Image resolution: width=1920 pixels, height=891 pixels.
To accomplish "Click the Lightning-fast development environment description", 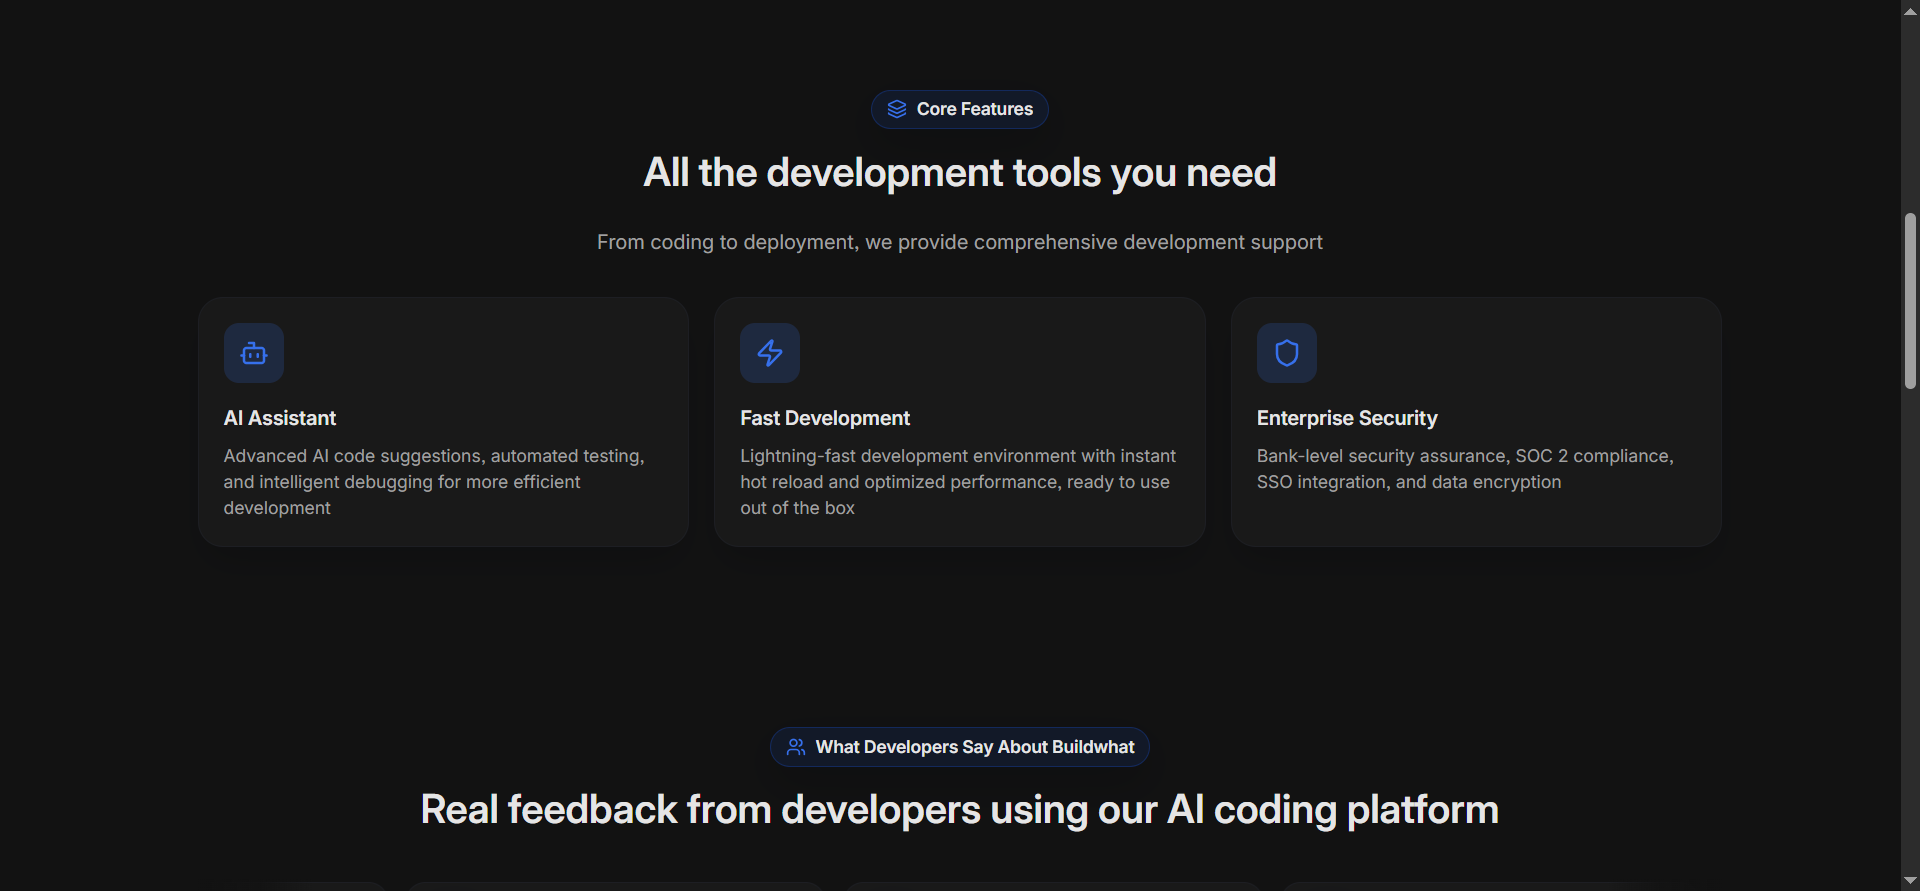I will [x=958, y=482].
